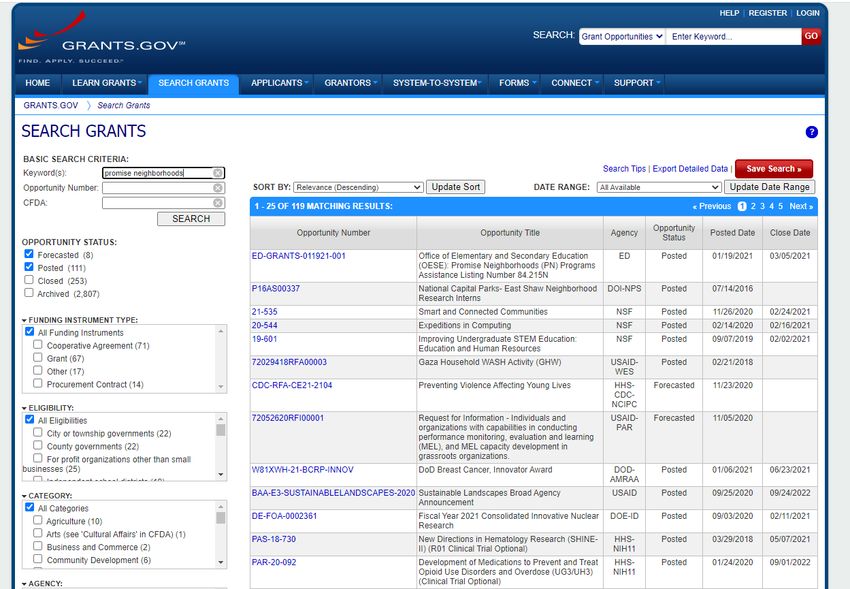Check Community Development (6) checkbox
This screenshot has height=589, width=850.
[37, 559]
